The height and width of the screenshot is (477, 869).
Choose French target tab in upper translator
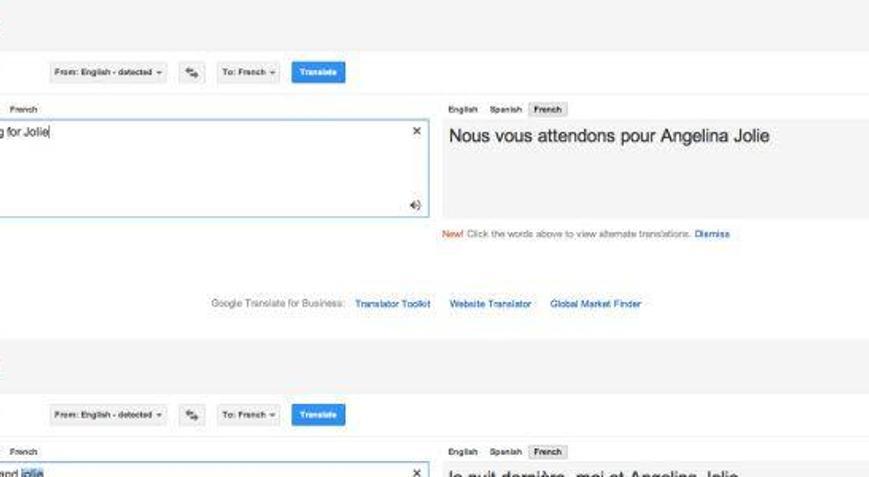point(547,109)
